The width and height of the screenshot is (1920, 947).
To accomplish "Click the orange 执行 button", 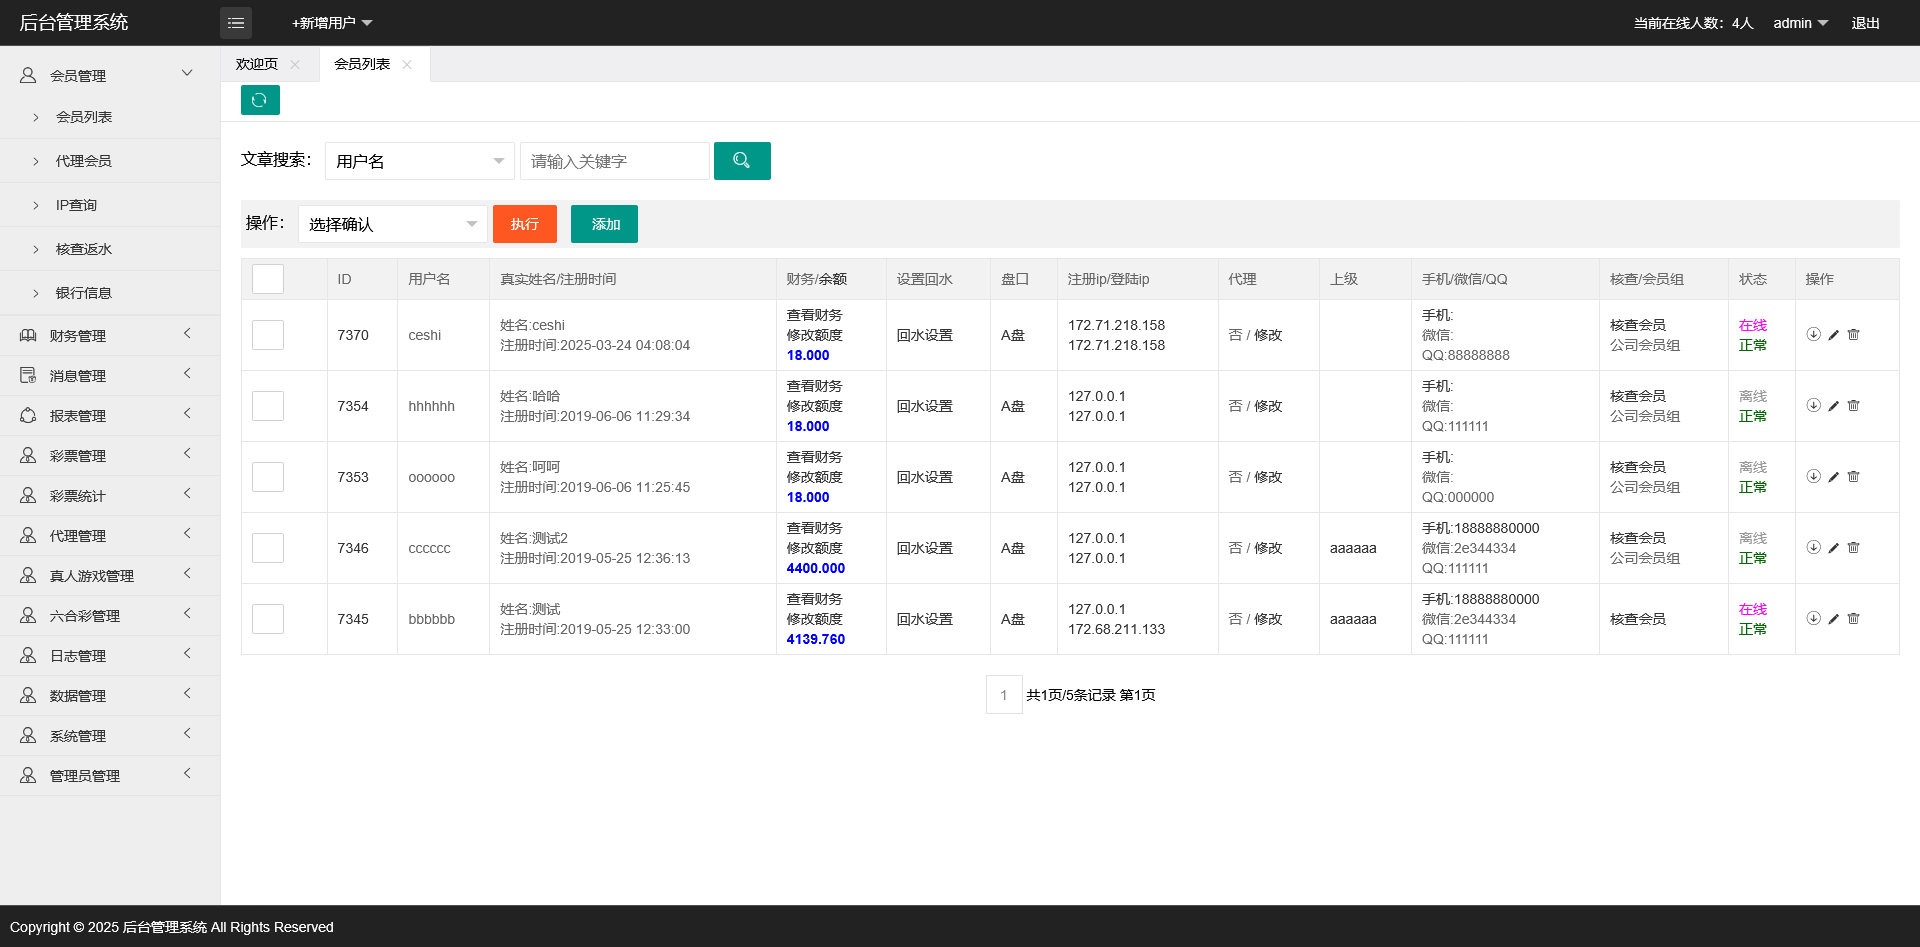I will (524, 224).
